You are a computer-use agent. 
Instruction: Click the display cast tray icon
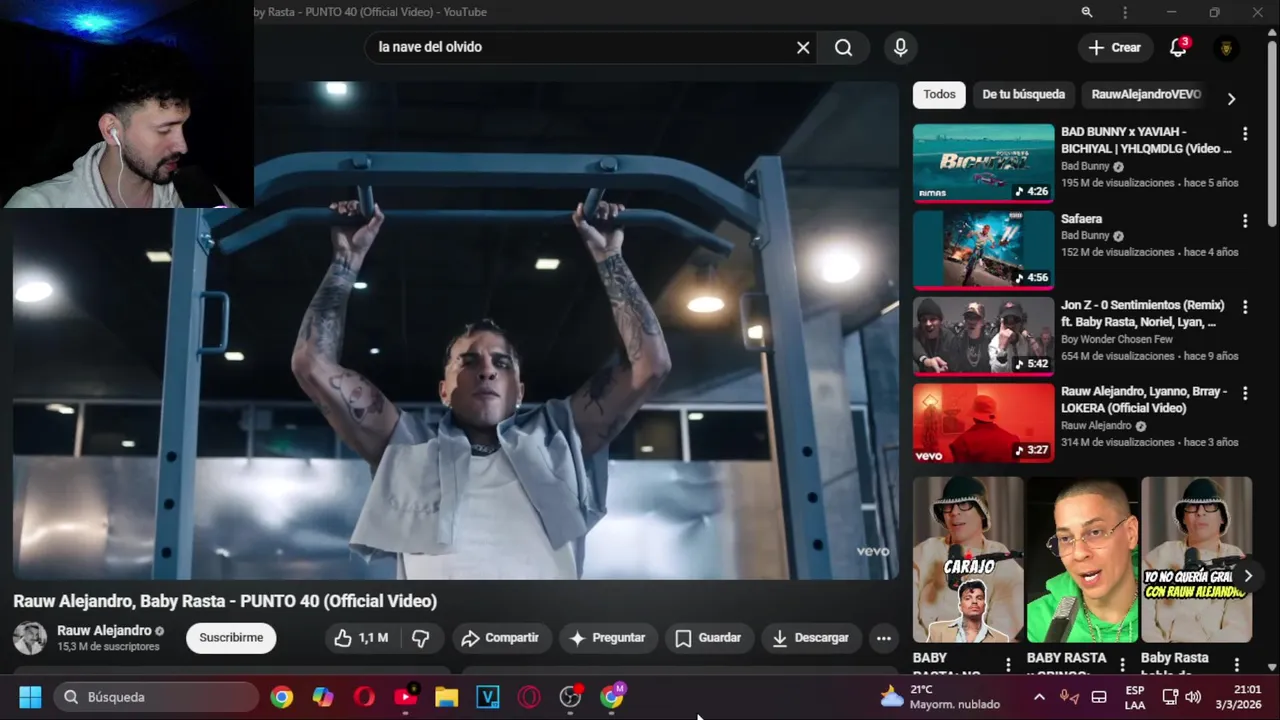point(1170,697)
